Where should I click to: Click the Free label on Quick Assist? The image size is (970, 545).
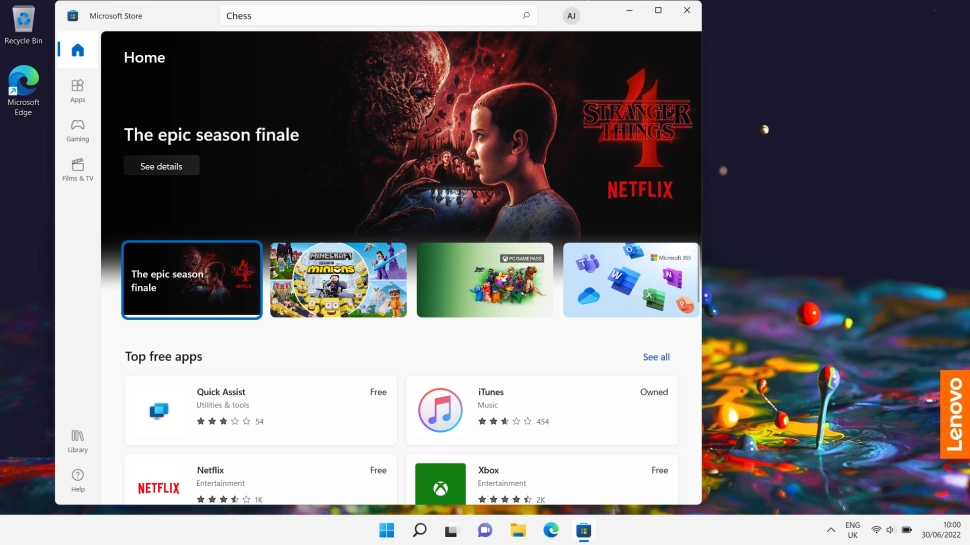point(378,392)
